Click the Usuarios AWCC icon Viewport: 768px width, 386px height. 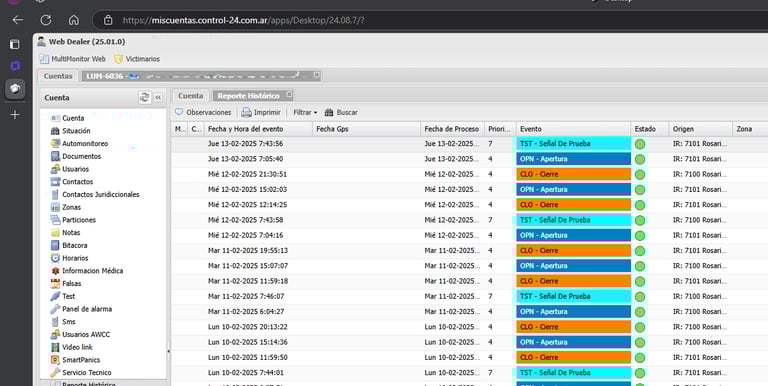55,335
